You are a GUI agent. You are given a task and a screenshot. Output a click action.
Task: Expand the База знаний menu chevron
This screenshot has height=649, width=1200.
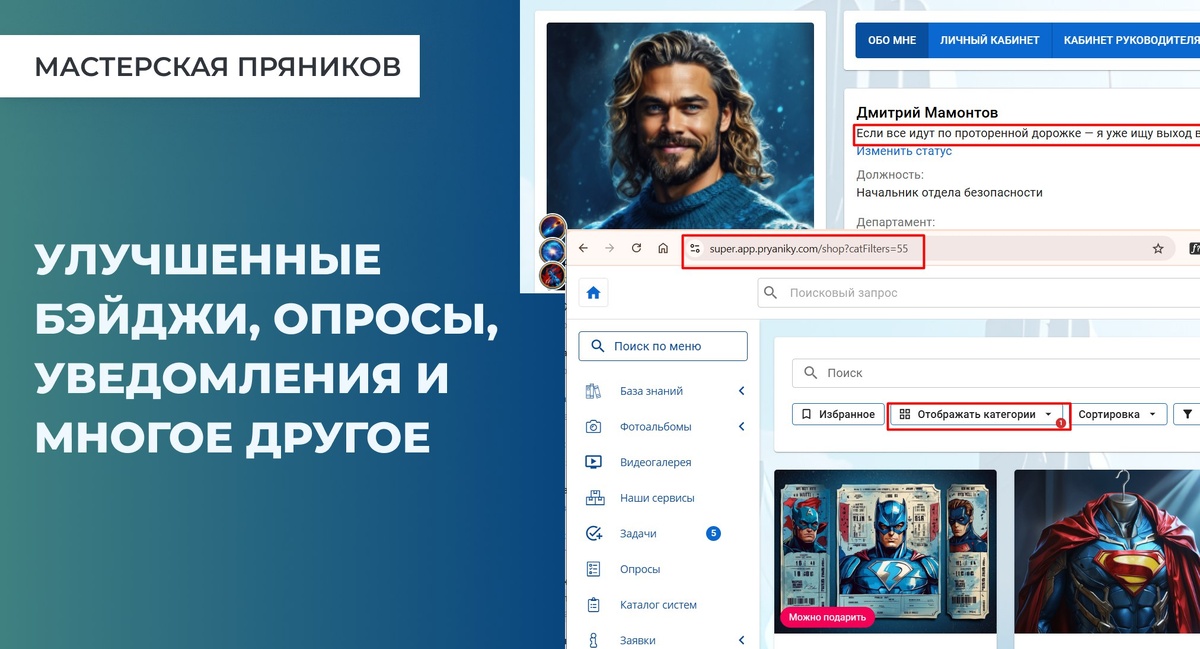coord(742,391)
